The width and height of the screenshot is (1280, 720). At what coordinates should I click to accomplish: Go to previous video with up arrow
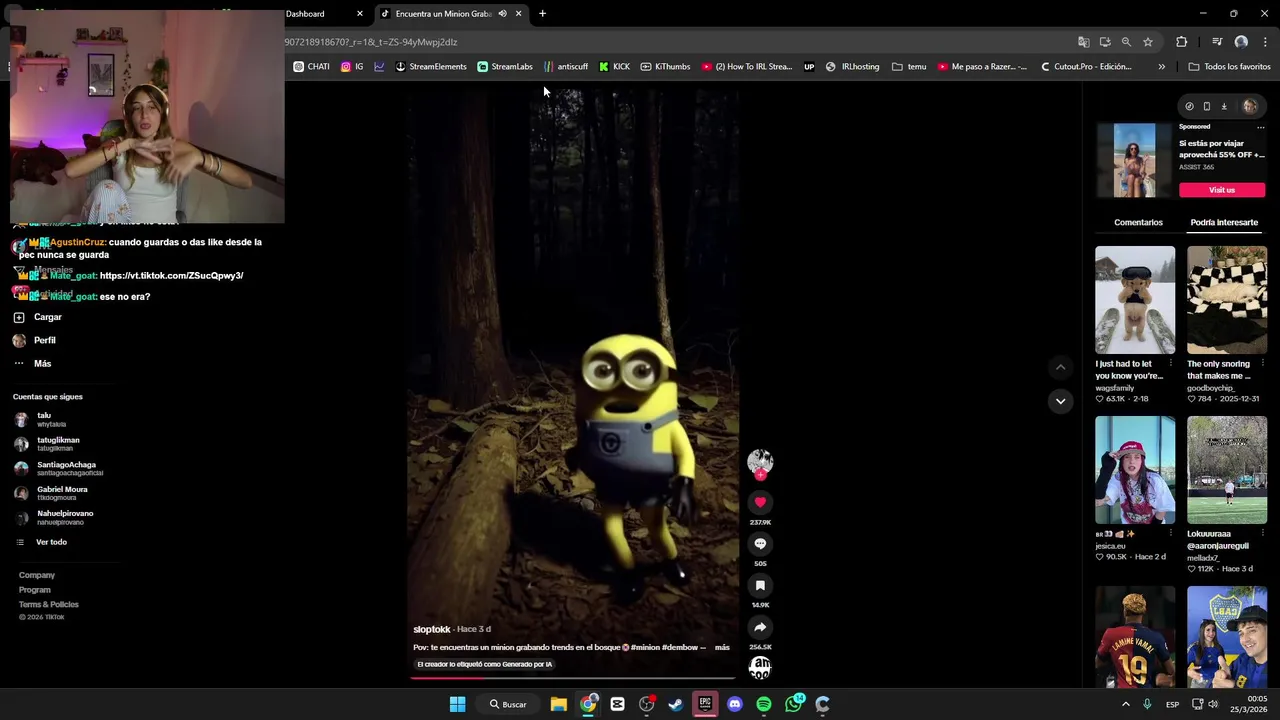pos(1061,367)
